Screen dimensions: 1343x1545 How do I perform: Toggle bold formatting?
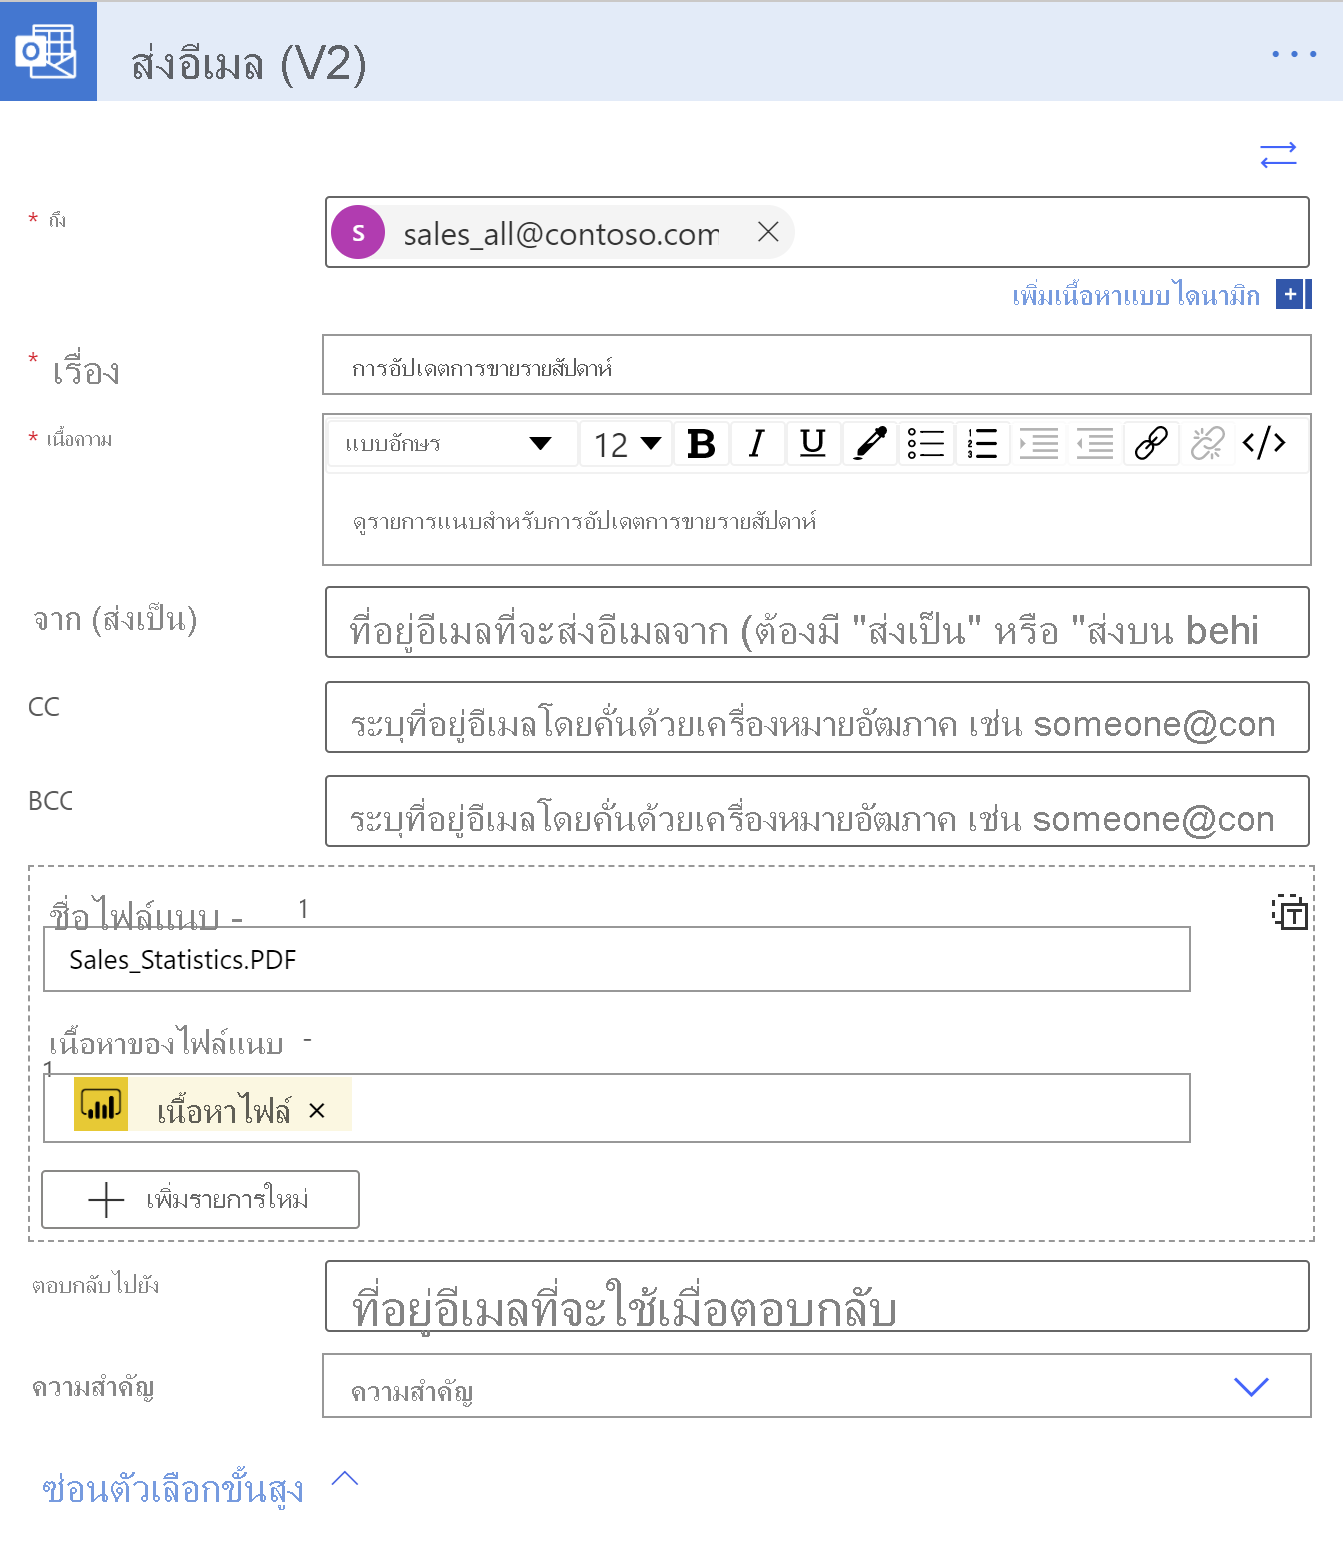click(x=701, y=443)
